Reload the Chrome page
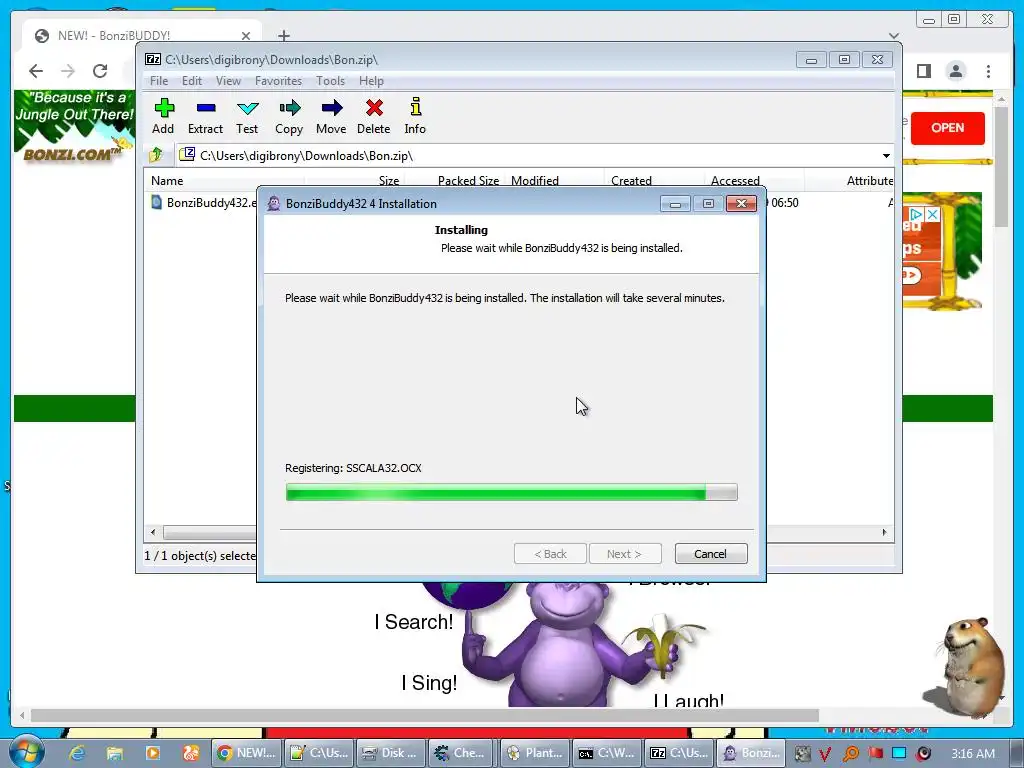 100,71
